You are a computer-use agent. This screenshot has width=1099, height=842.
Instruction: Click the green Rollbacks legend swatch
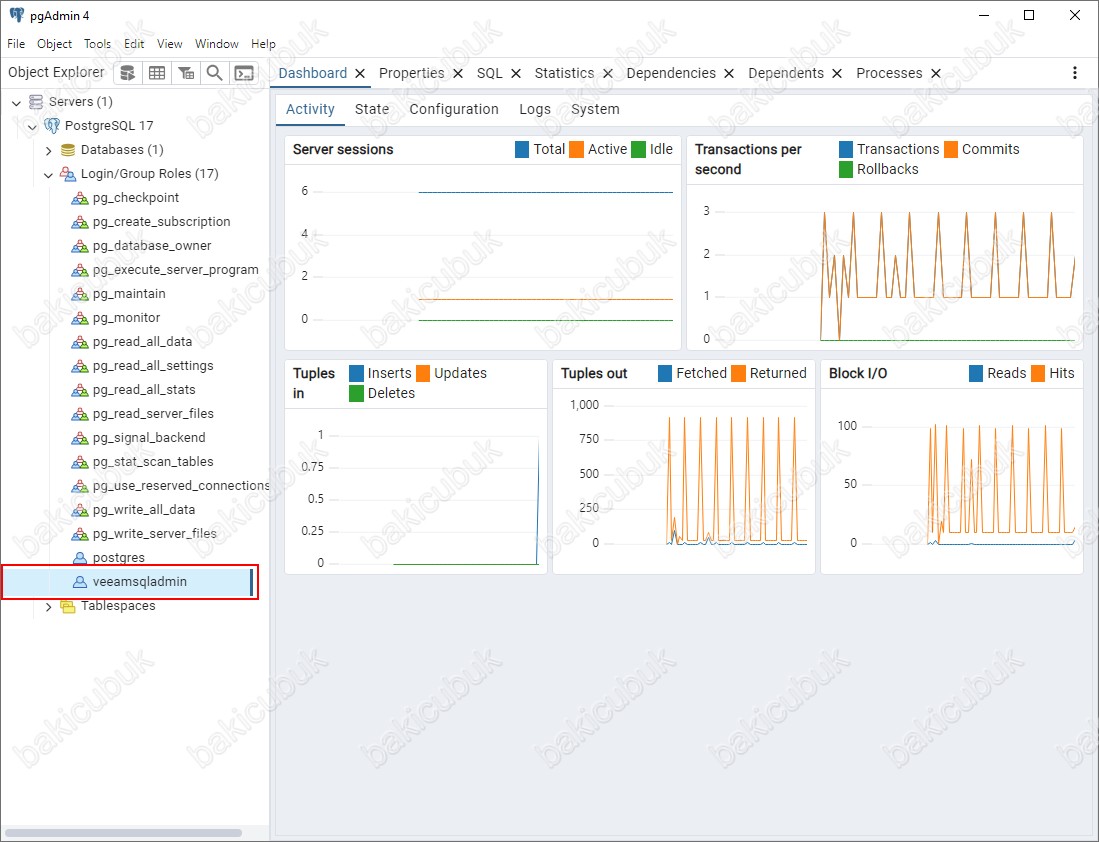[x=846, y=170]
